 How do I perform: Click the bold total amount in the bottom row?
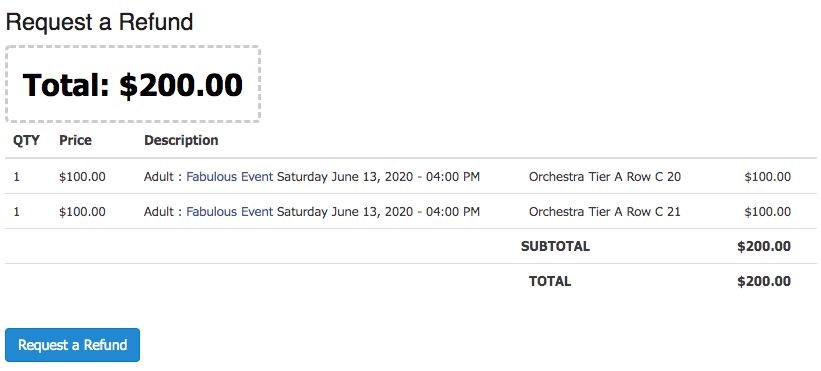point(764,282)
